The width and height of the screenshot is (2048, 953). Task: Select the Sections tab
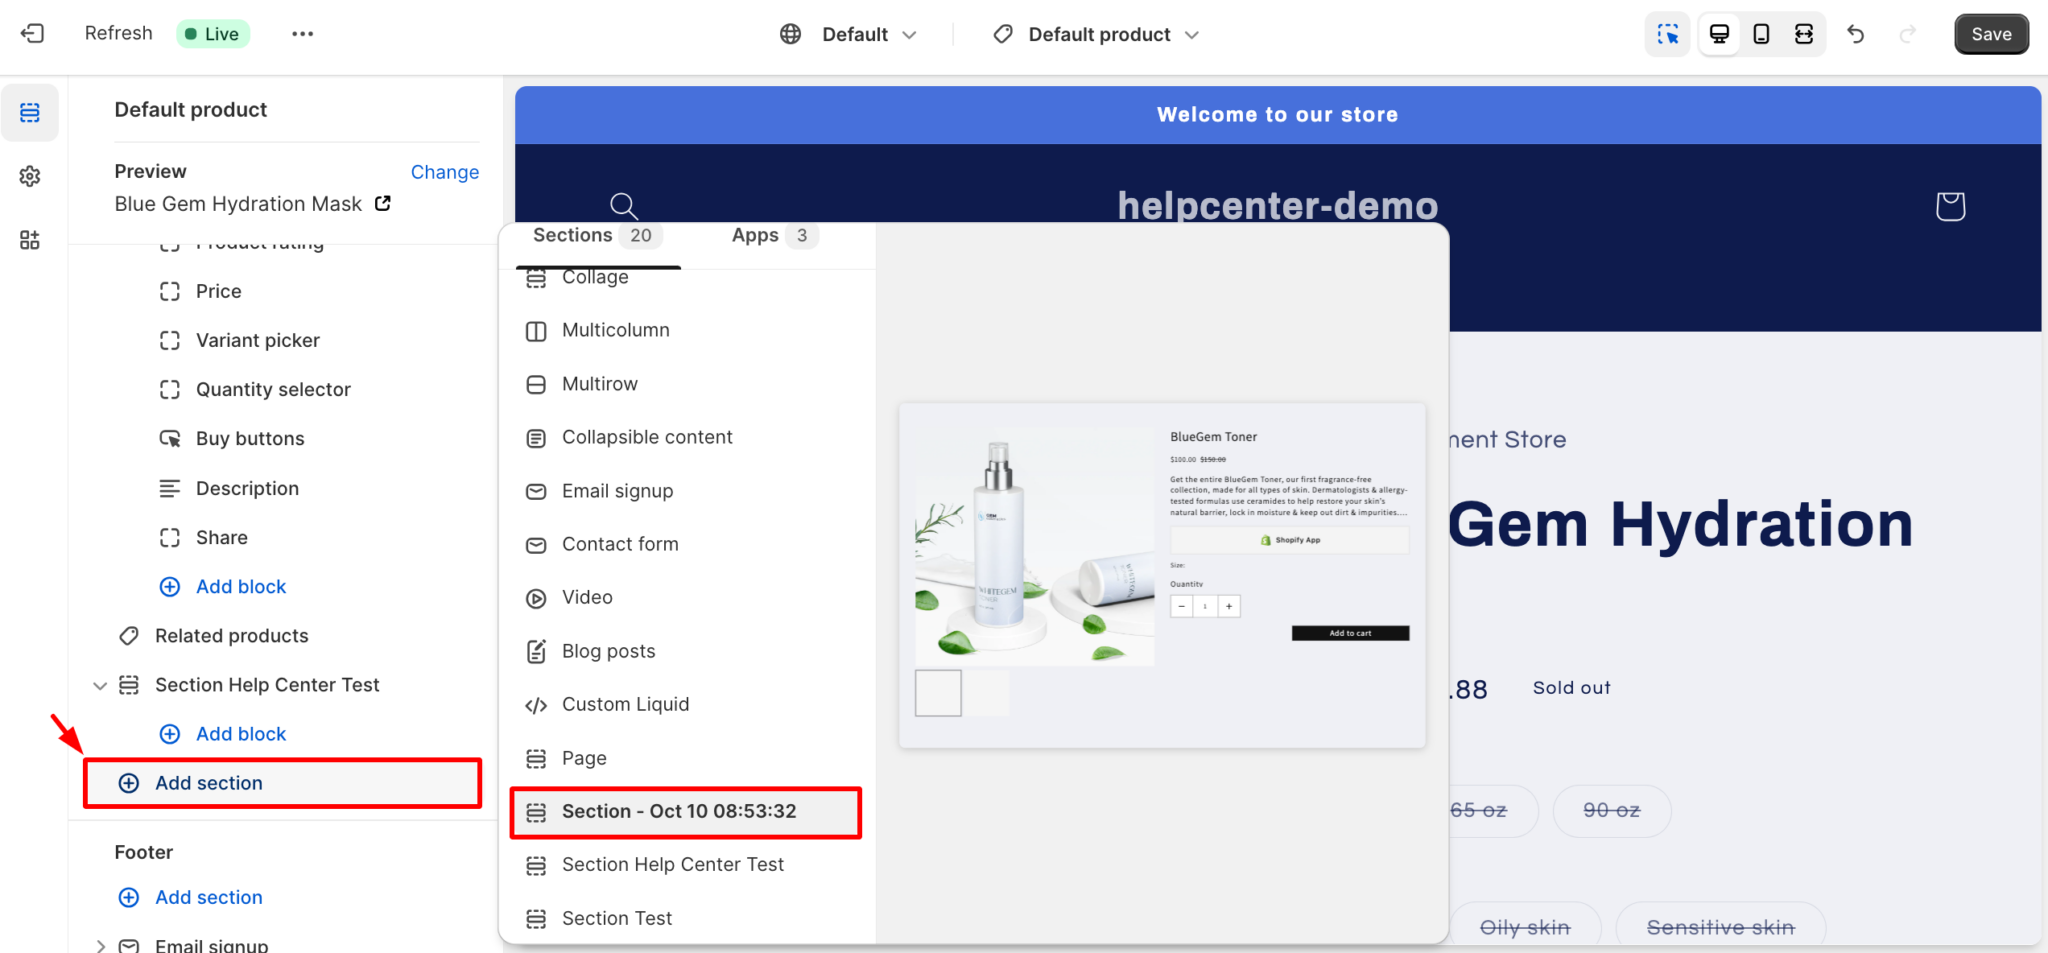571,235
